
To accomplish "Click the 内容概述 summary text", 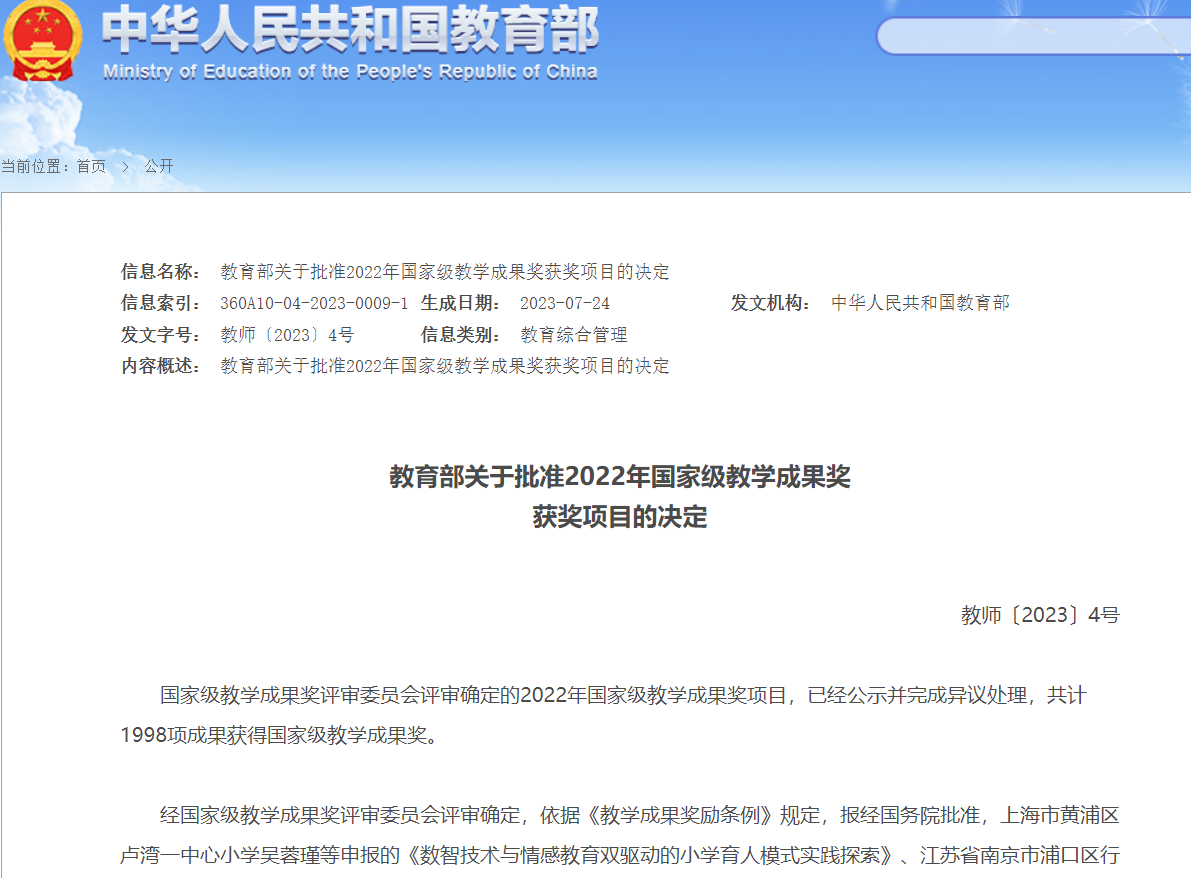I will point(445,366).
